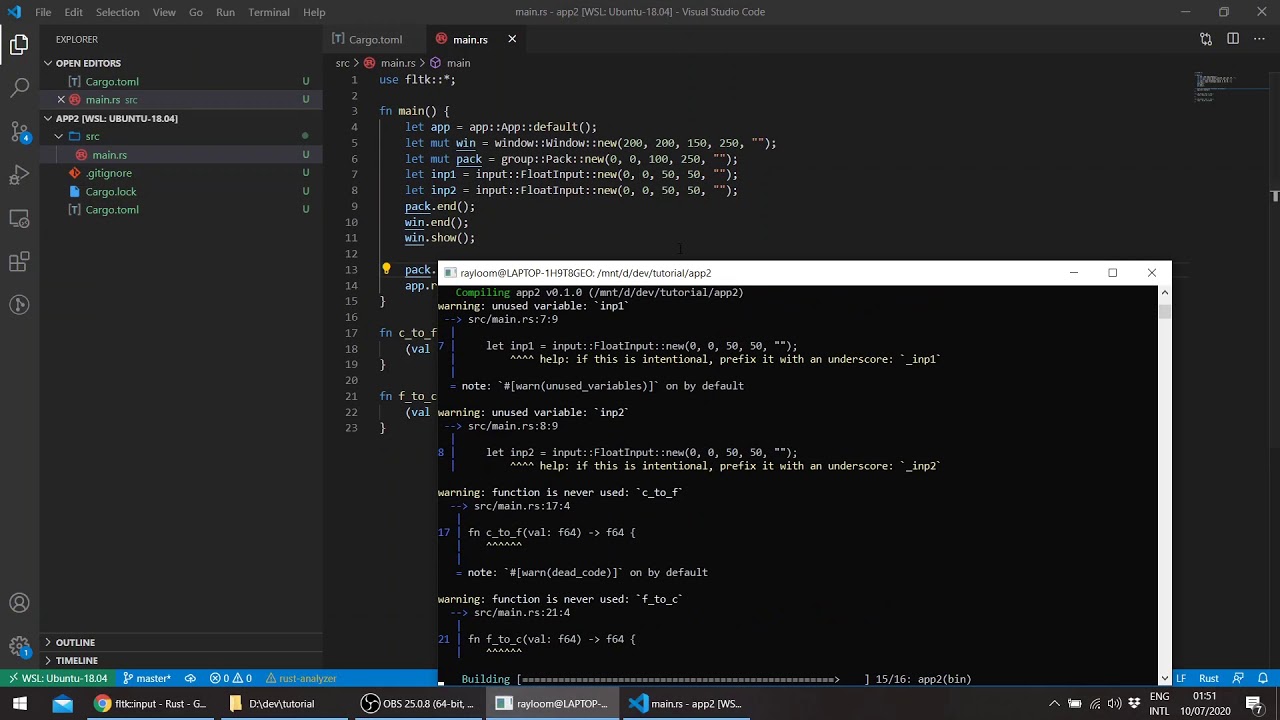Click src in the breadcrumb
1280x720 pixels.
342,63
